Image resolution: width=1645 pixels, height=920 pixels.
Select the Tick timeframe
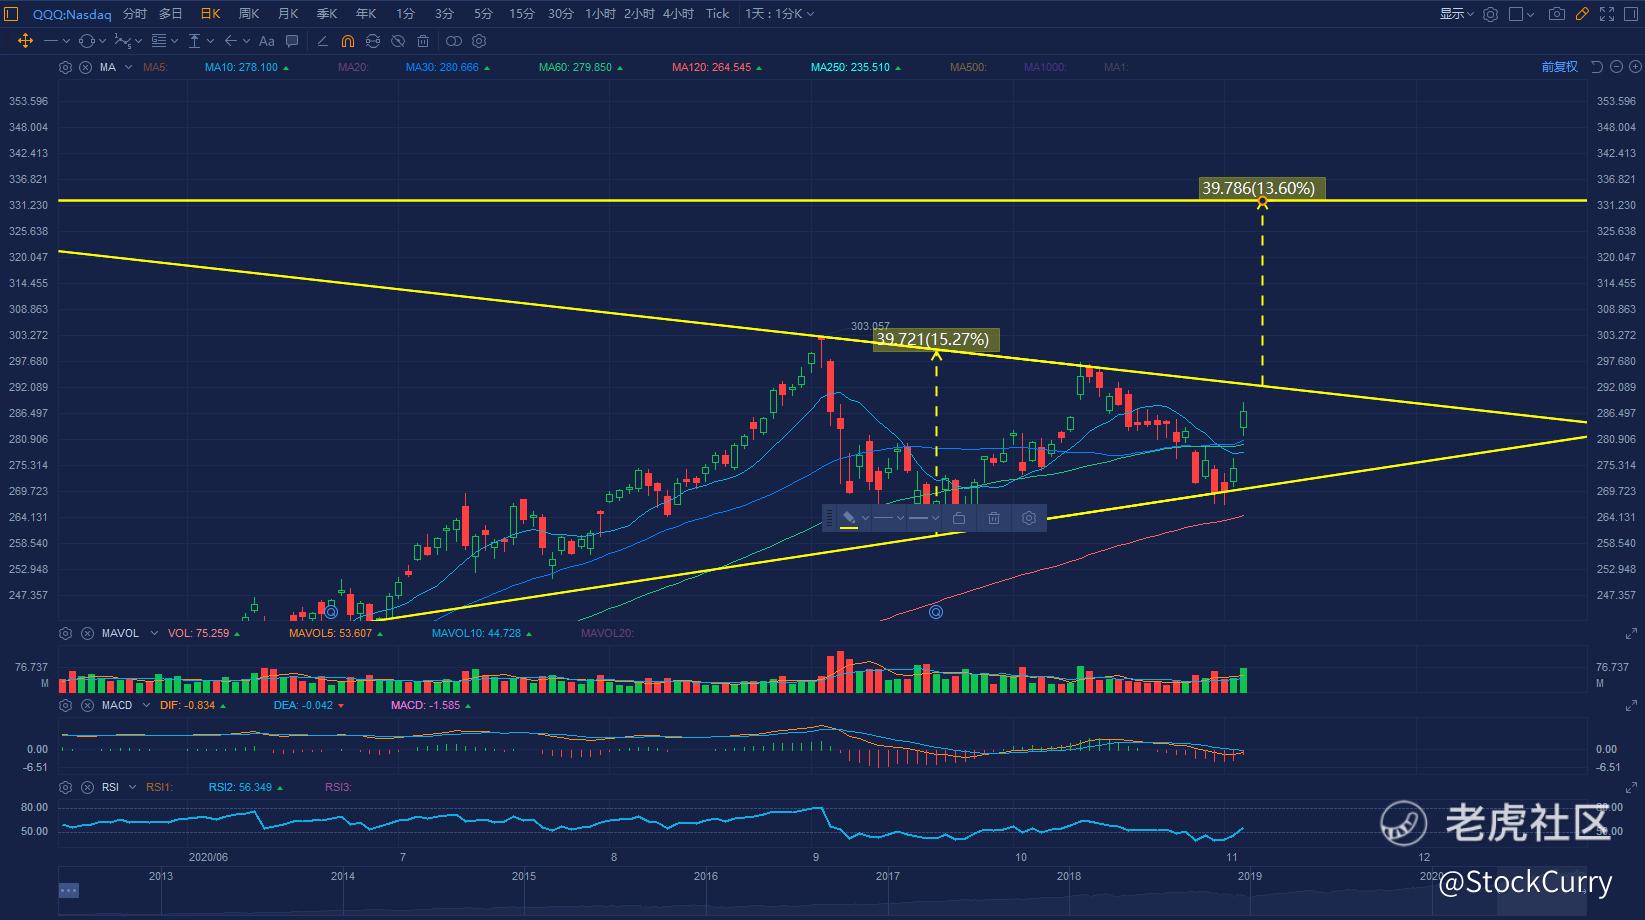[717, 14]
